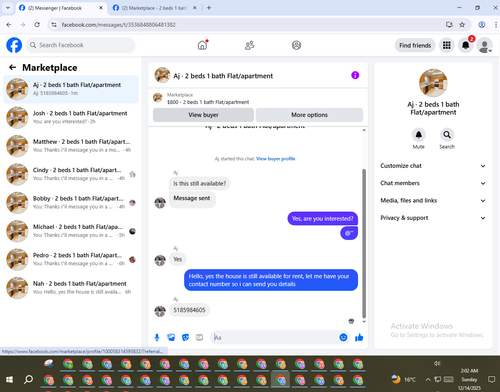Open the Nah conversation
The image size is (500, 392).
[71, 288]
